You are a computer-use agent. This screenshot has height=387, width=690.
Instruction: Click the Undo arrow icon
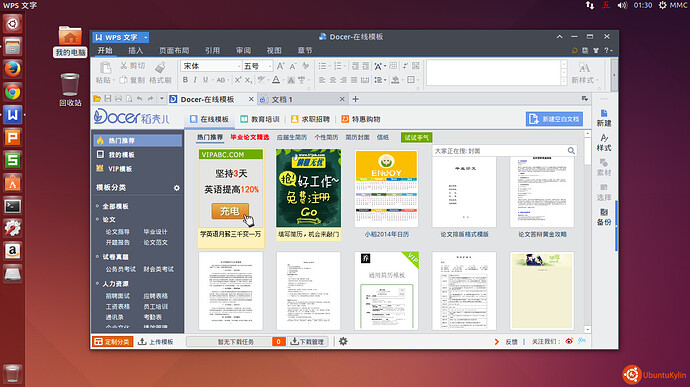[x=139, y=99]
